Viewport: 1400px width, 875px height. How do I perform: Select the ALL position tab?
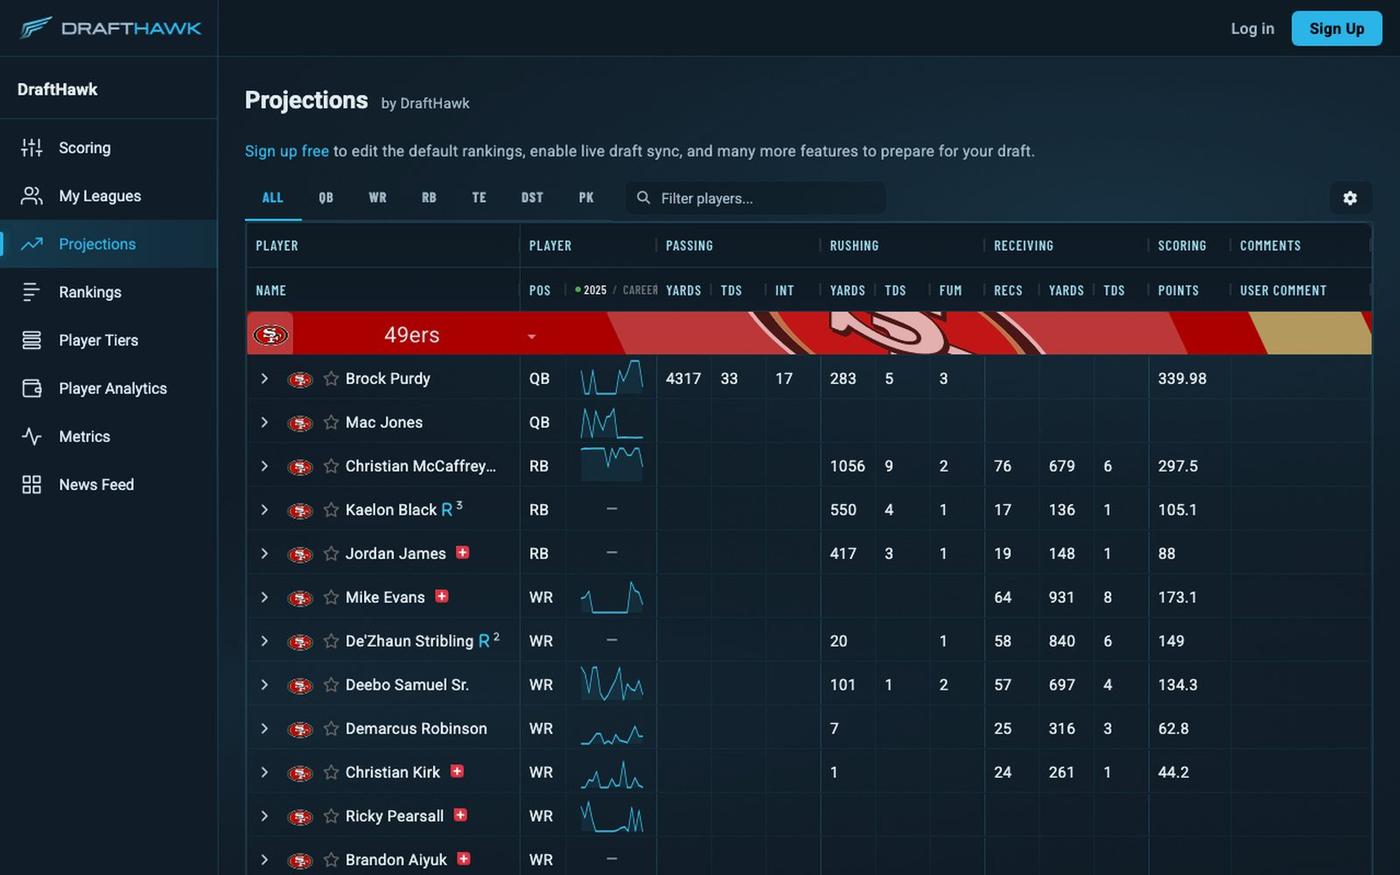tap(273, 198)
